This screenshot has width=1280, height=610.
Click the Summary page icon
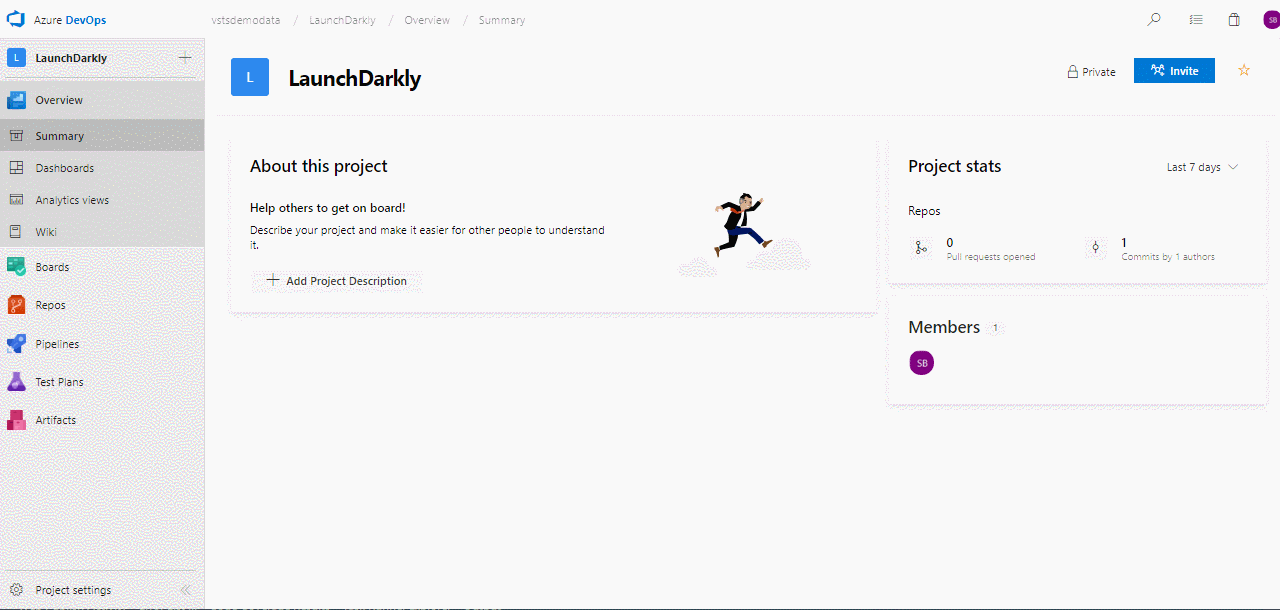click(x=16, y=136)
